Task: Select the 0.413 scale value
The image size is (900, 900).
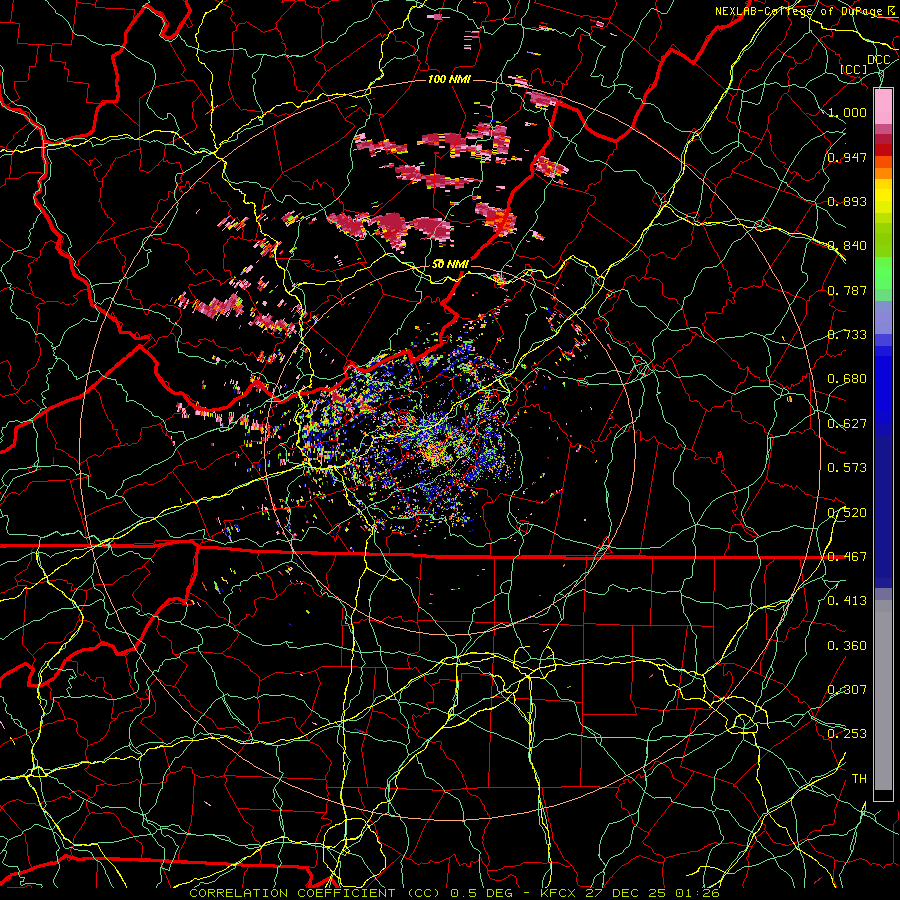Action: pos(847,601)
